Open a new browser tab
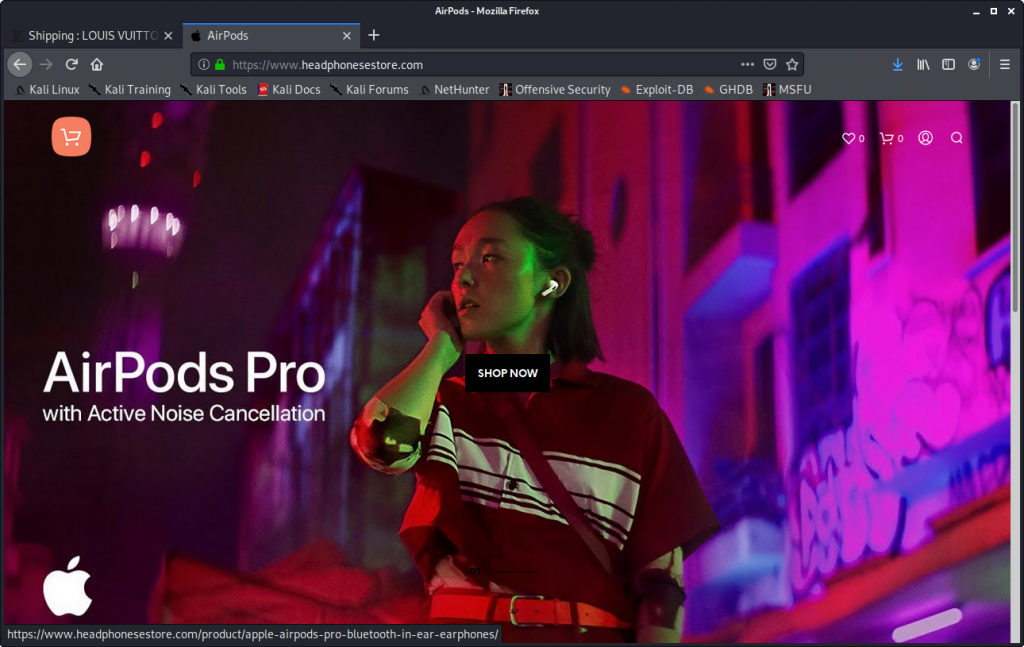Screen dimensions: 1024x647 [x=374, y=35]
